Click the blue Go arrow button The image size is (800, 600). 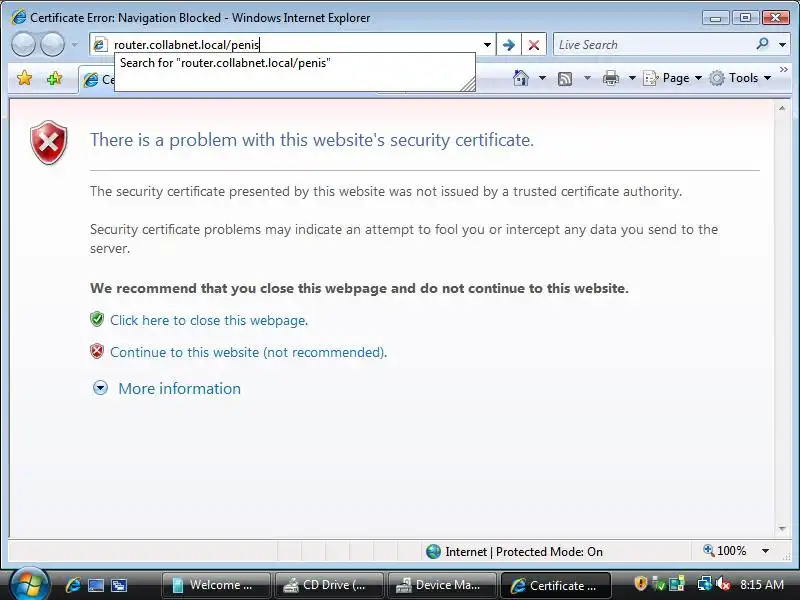(509, 45)
